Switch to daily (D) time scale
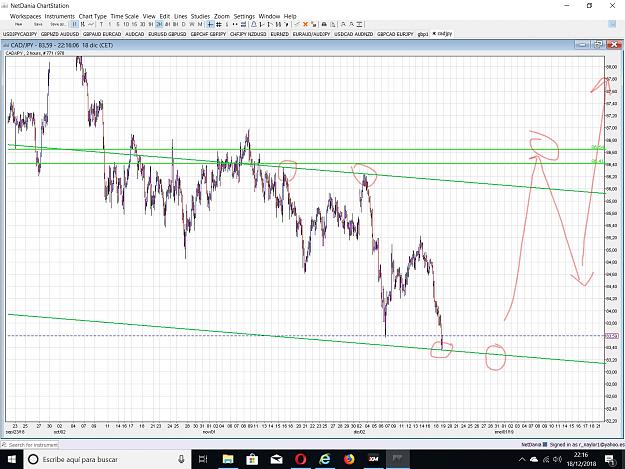 coord(184,24)
